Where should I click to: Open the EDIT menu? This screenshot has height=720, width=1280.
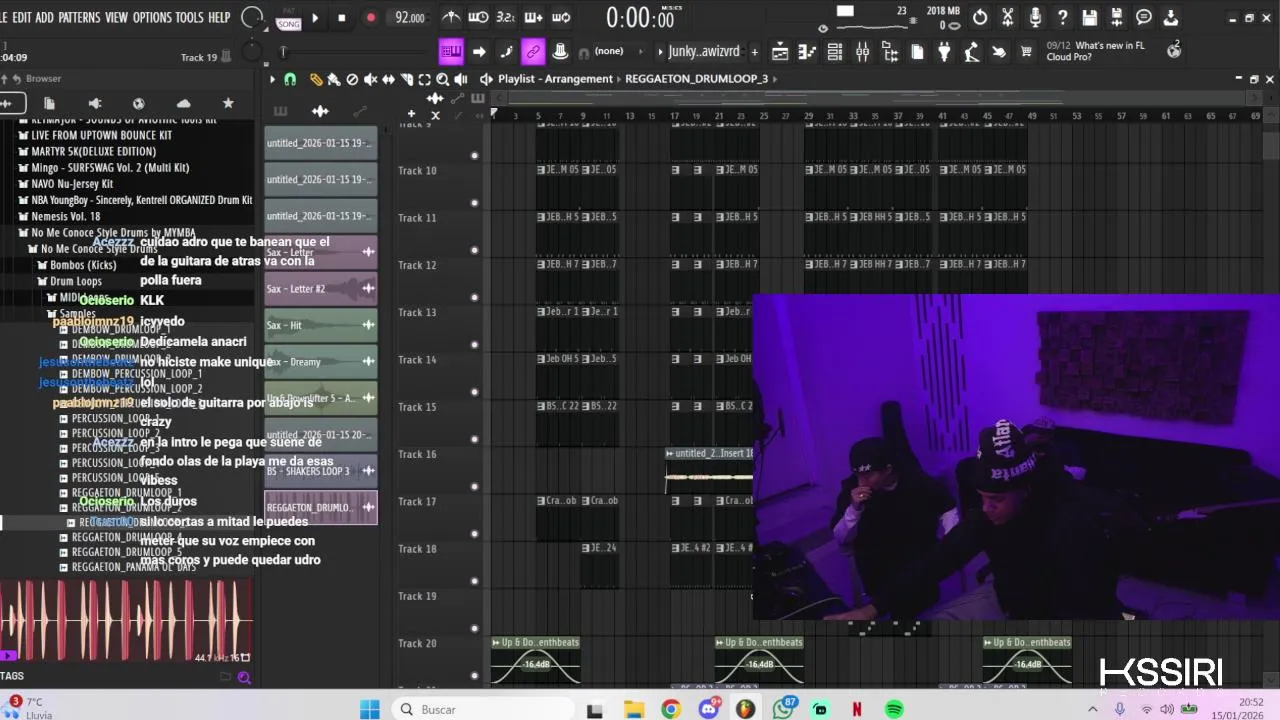point(21,18)
